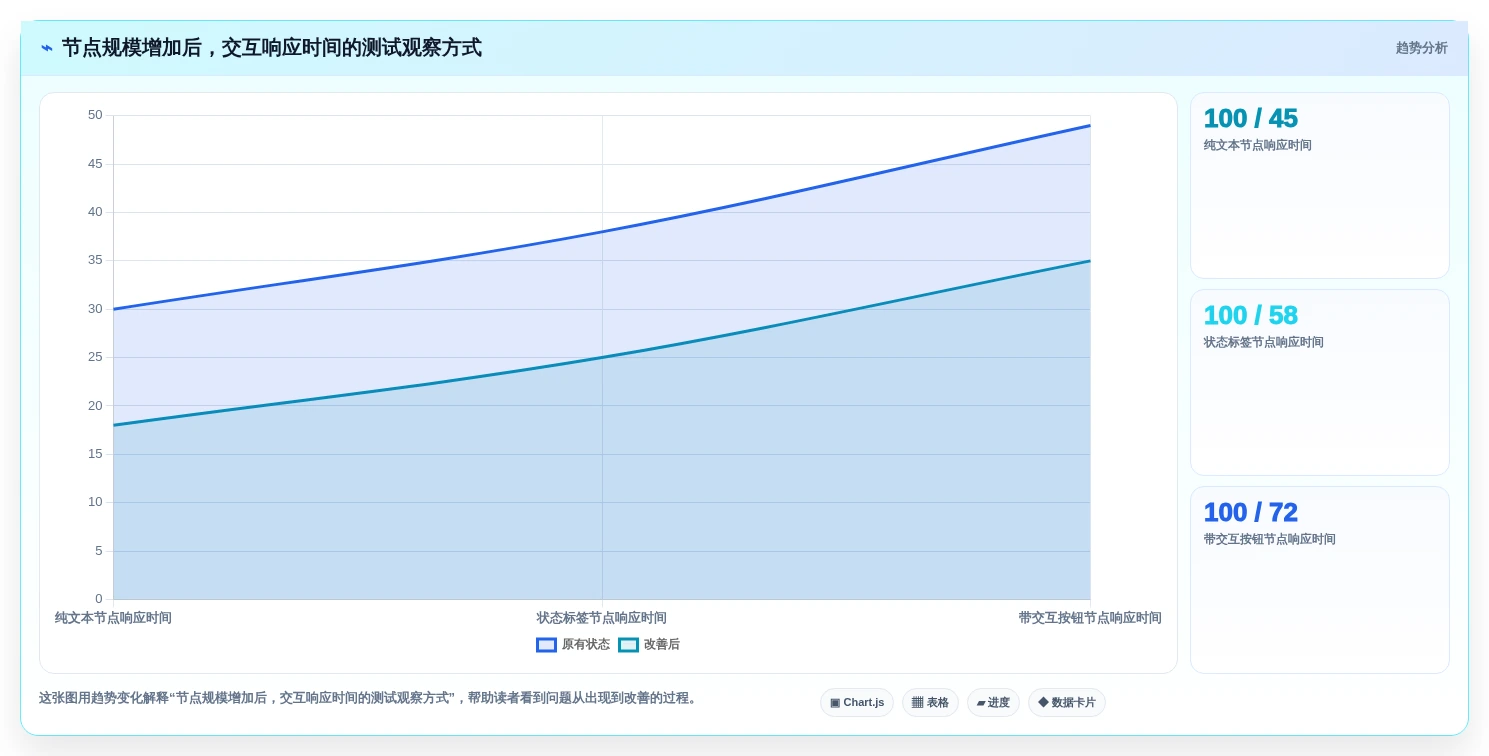Toggle the 原有状态 legend swatch

coord(546,645)
